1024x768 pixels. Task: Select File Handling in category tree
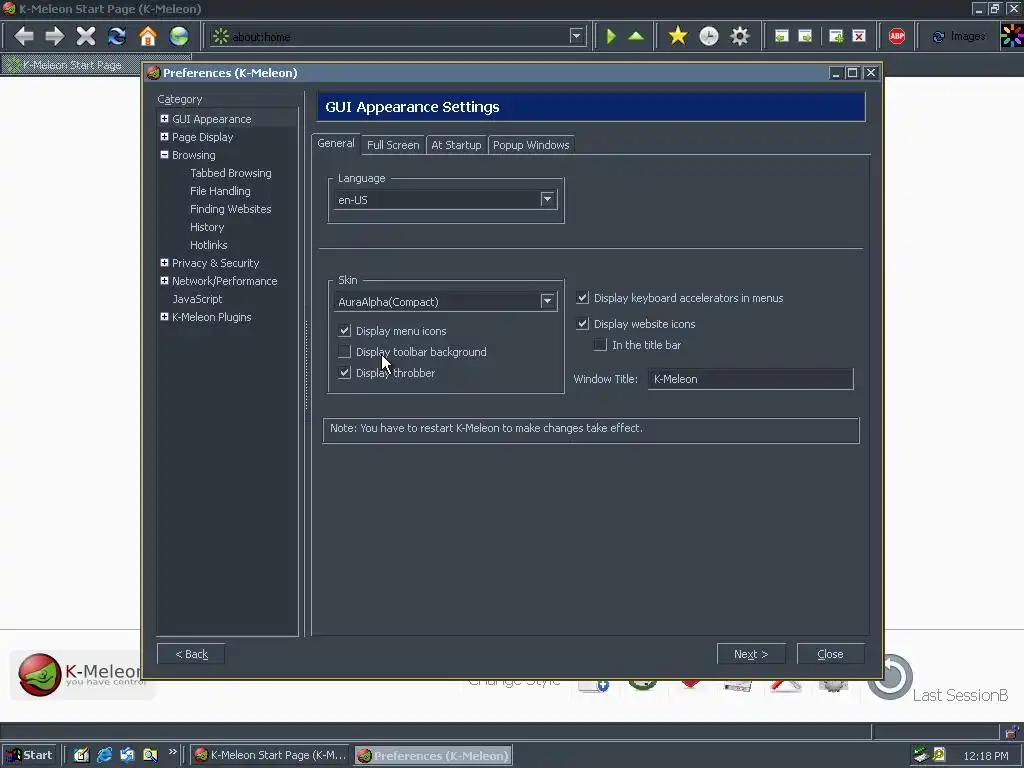(x=220, y=191)
